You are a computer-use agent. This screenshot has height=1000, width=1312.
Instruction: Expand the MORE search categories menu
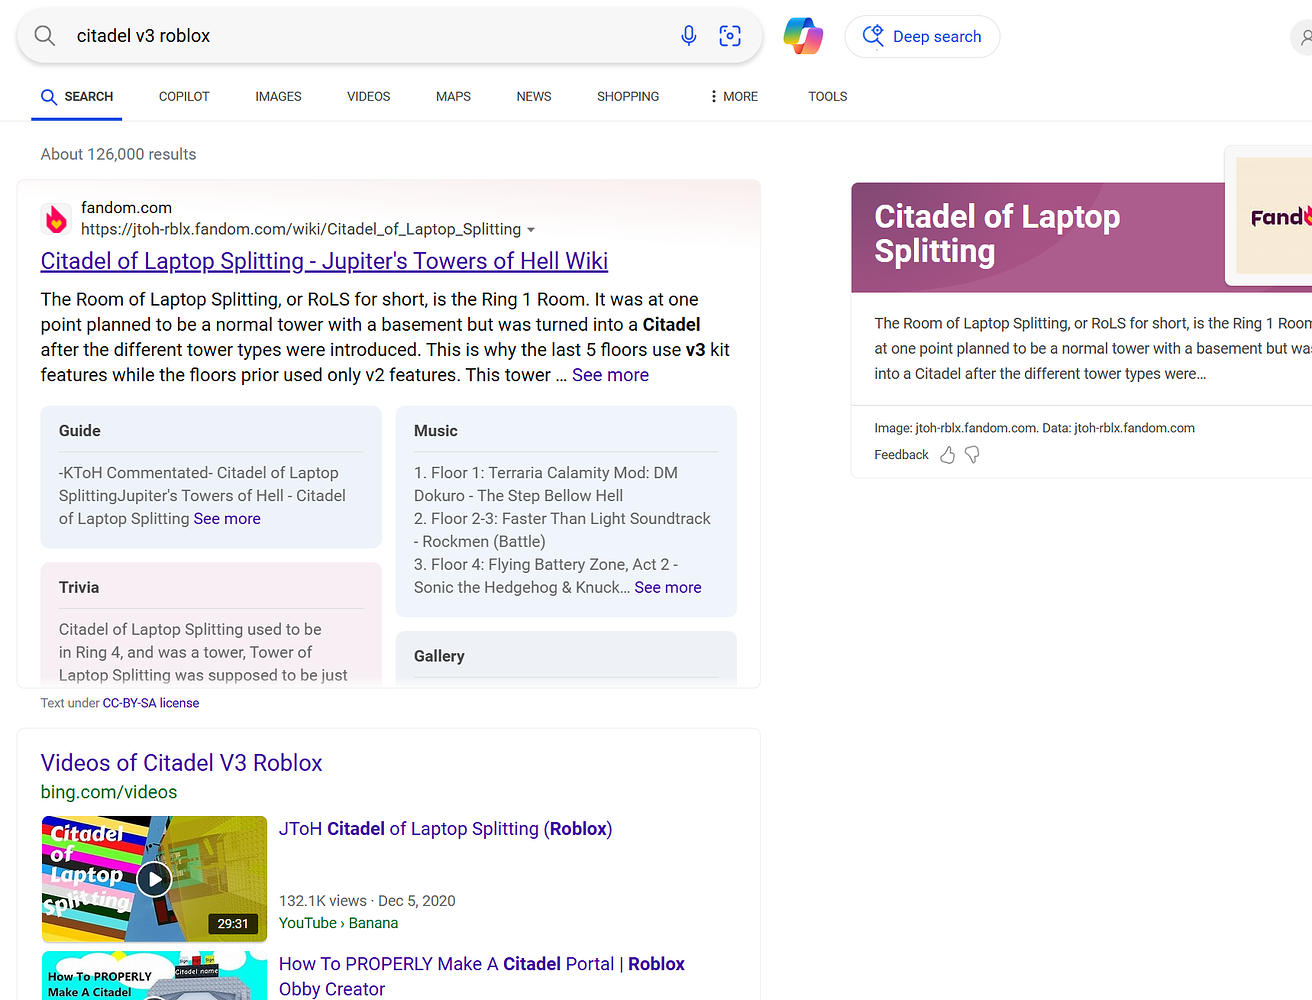tap(734, 96)
